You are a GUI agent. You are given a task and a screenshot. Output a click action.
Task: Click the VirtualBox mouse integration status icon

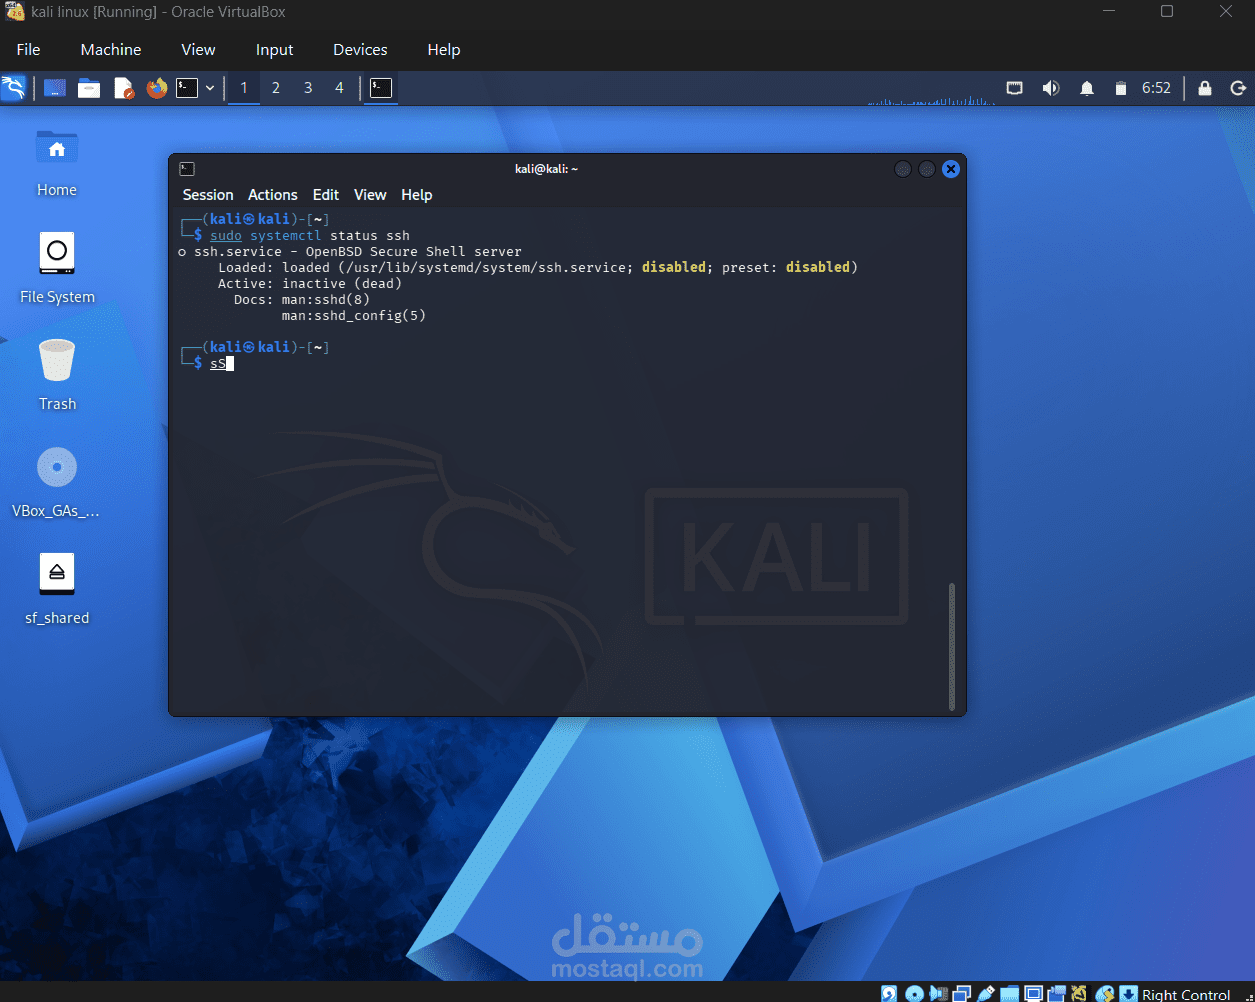pyautogui.click(x=1104, y=994)
